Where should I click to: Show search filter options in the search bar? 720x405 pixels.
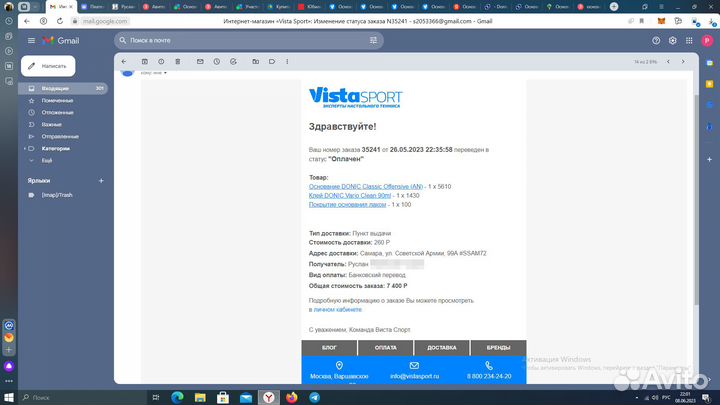coord(374,40)
